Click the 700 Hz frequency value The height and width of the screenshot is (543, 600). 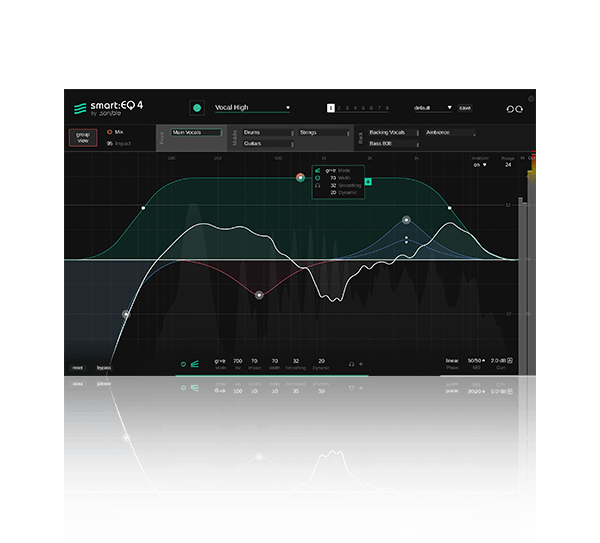tap(238, 361)
